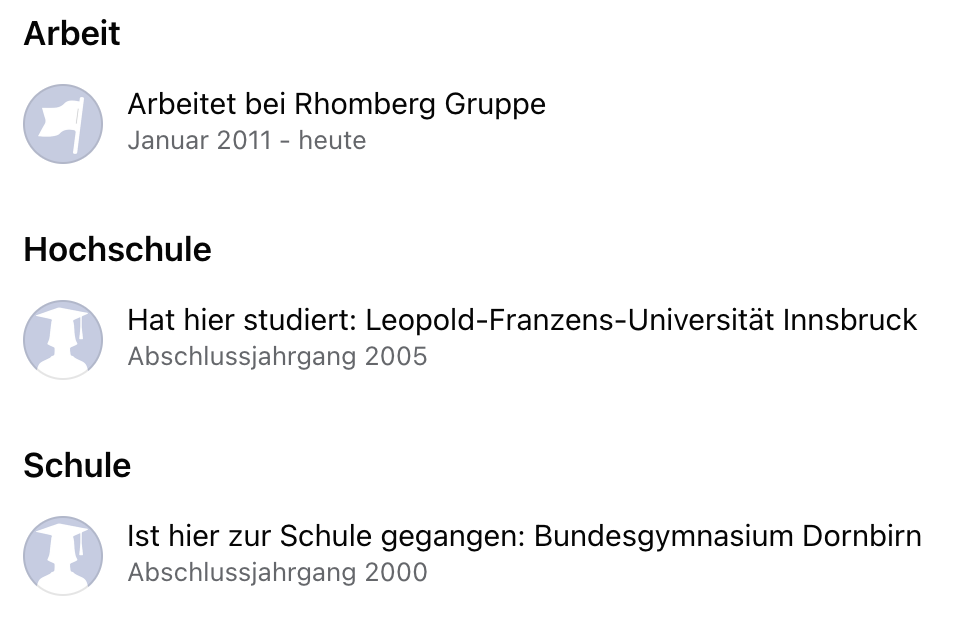Open the Bundesgymnasium Dornbirn school link
This screenshot has width=978, height=638.
point(727,536)
